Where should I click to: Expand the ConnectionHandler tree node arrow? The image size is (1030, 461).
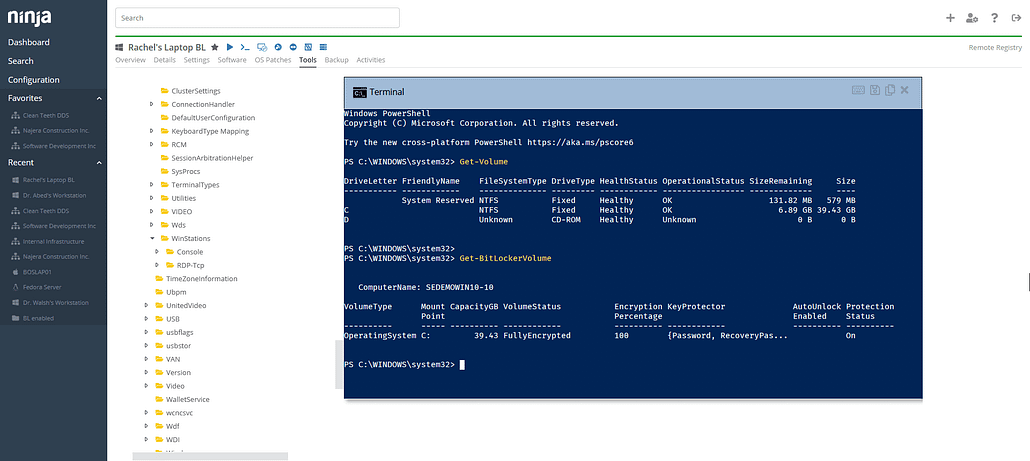[x=151, y=104]
